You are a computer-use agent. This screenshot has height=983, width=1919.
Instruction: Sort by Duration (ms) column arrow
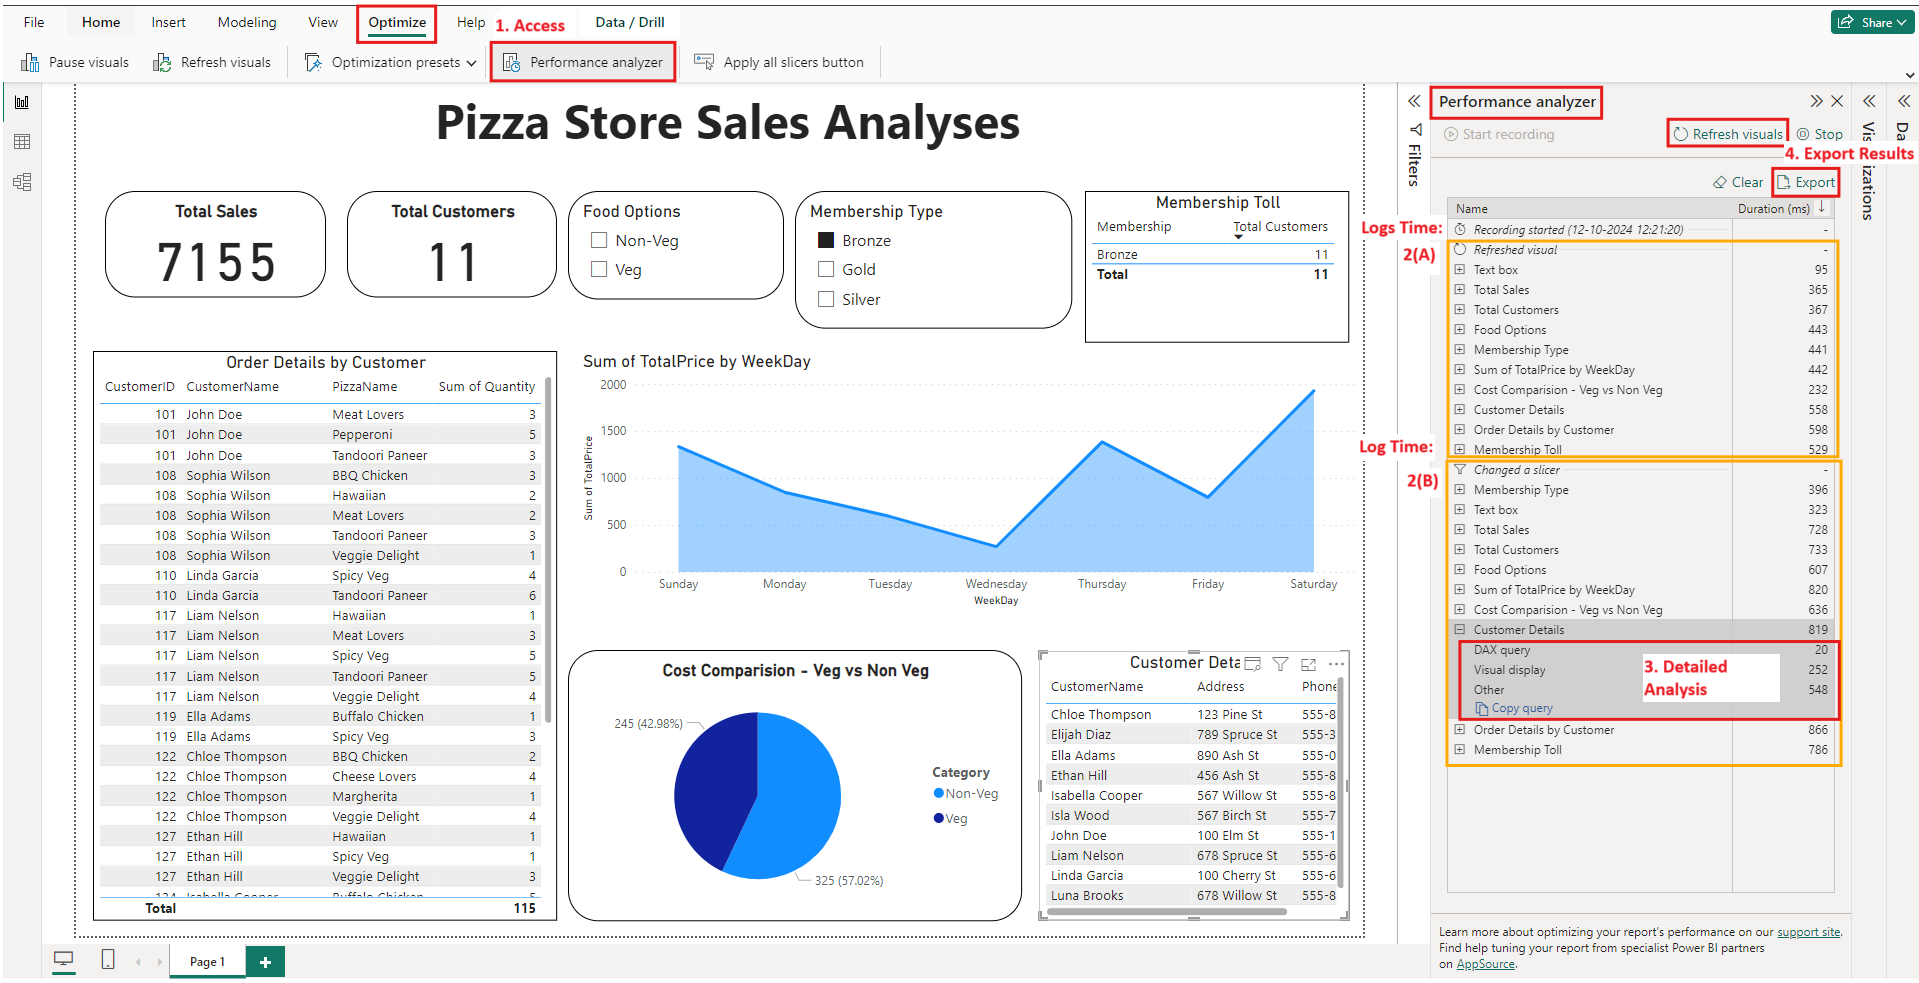[x=1822, y=208]
